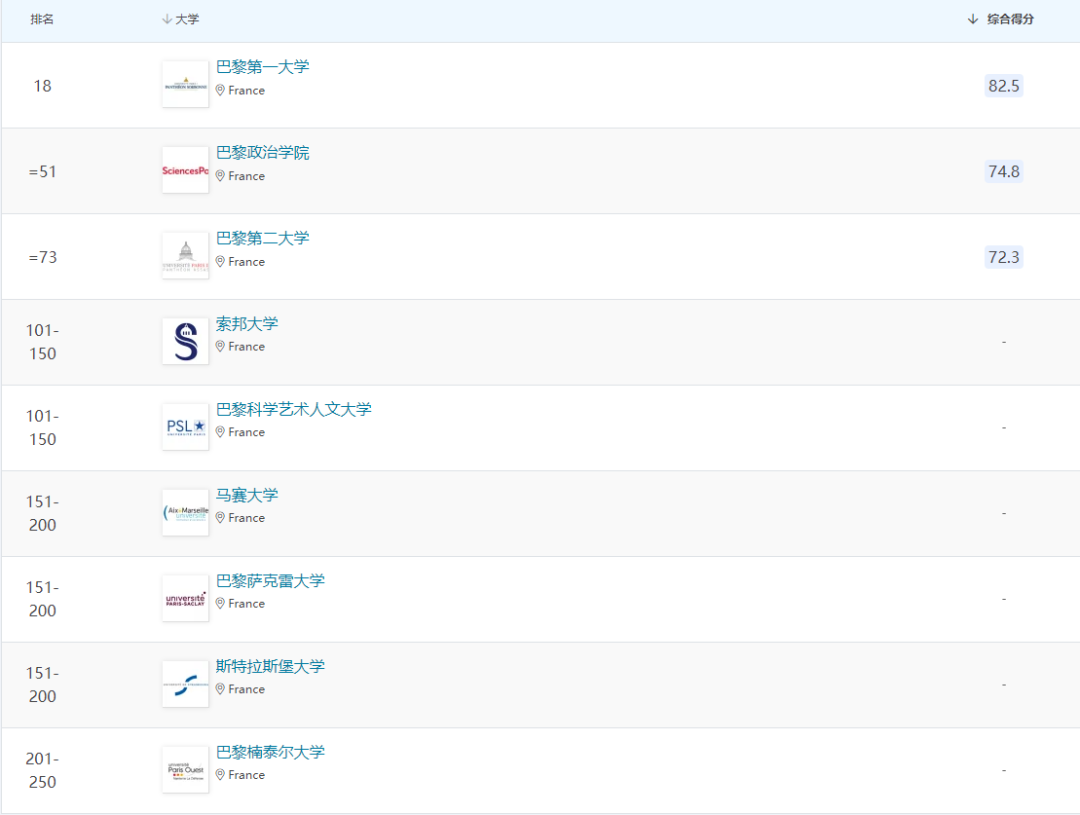Image resolution: width=1080 pixels, height=815 pixels.
Task: Click the Panthéon Sorbonne logo for 巴黎第一大学
Action: [185, 84]
